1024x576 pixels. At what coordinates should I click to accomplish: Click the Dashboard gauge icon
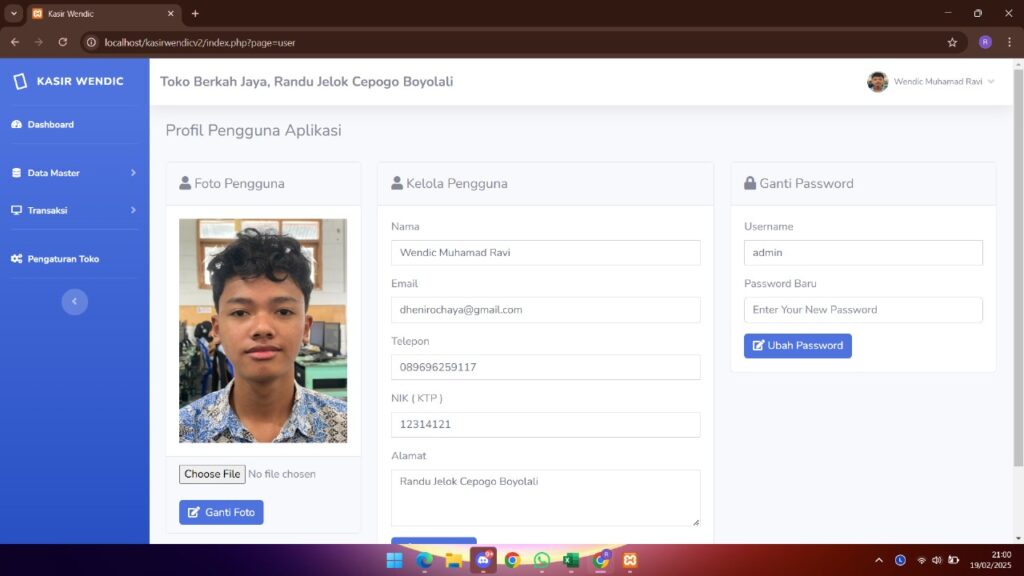coord(16,124)
